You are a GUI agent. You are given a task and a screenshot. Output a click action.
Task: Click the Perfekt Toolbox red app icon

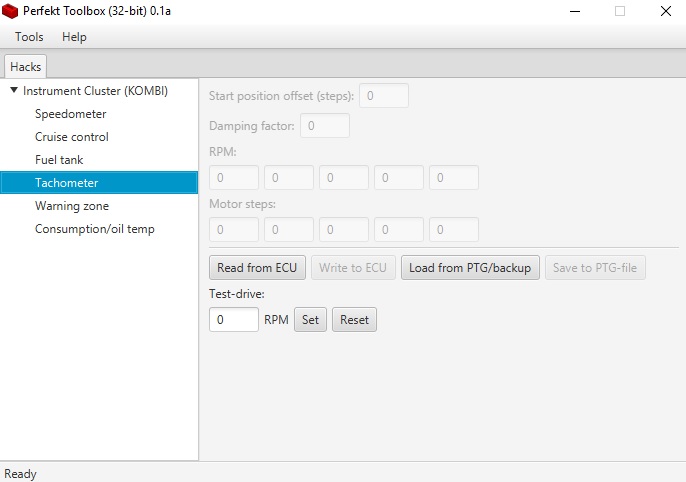[x=11, y=11]
